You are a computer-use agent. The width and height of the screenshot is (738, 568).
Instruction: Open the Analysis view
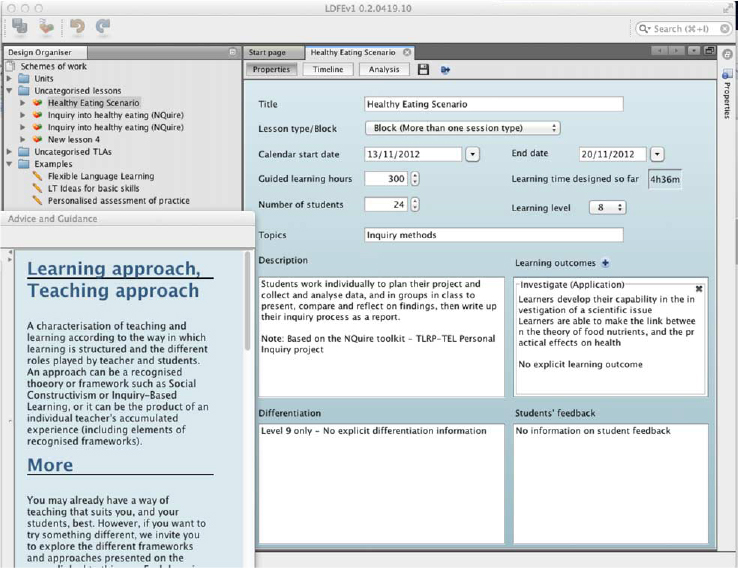tap(383, 70)
